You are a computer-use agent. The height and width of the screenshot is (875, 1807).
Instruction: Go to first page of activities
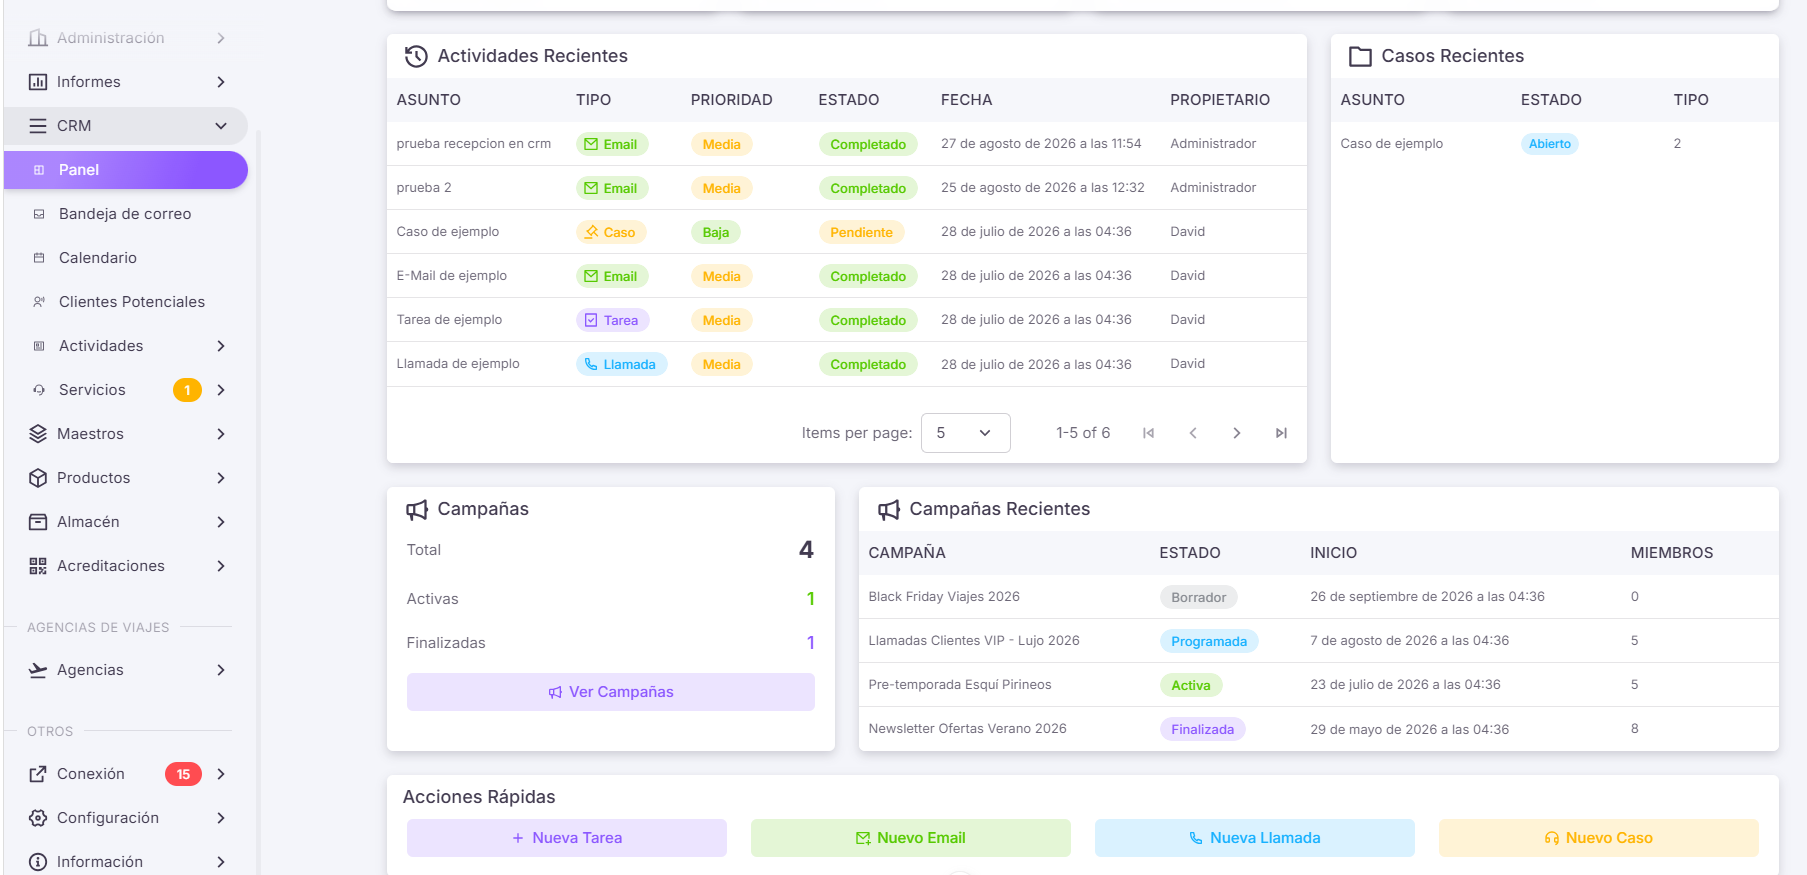coord(1149,433)
